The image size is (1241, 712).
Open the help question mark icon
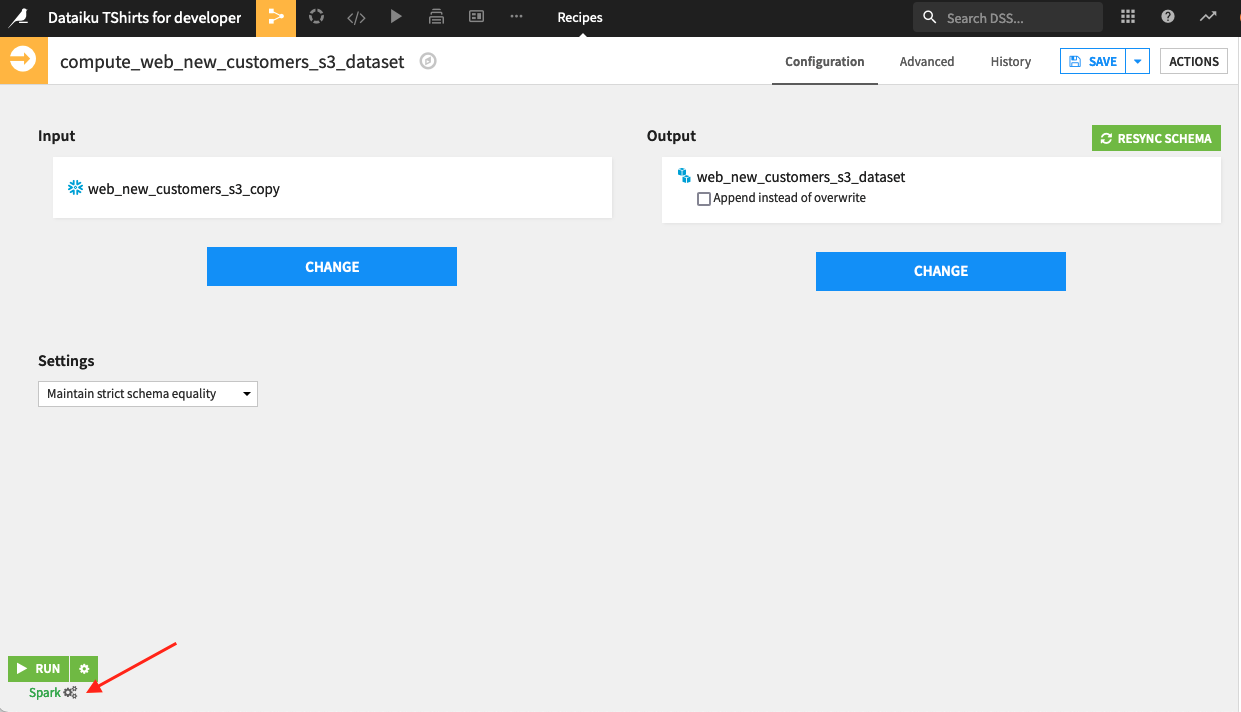(x=1167, y=17)
